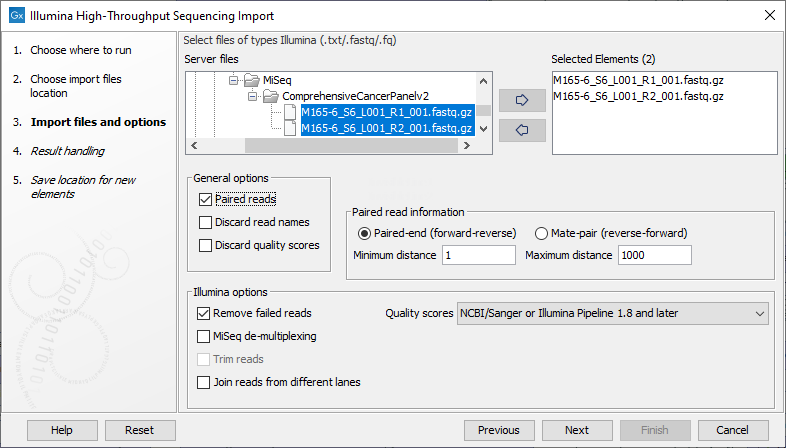Select R1_001.fastq.gz in Selected Elements list
Viewport: 786px width, 448px height.
point(638,80)
